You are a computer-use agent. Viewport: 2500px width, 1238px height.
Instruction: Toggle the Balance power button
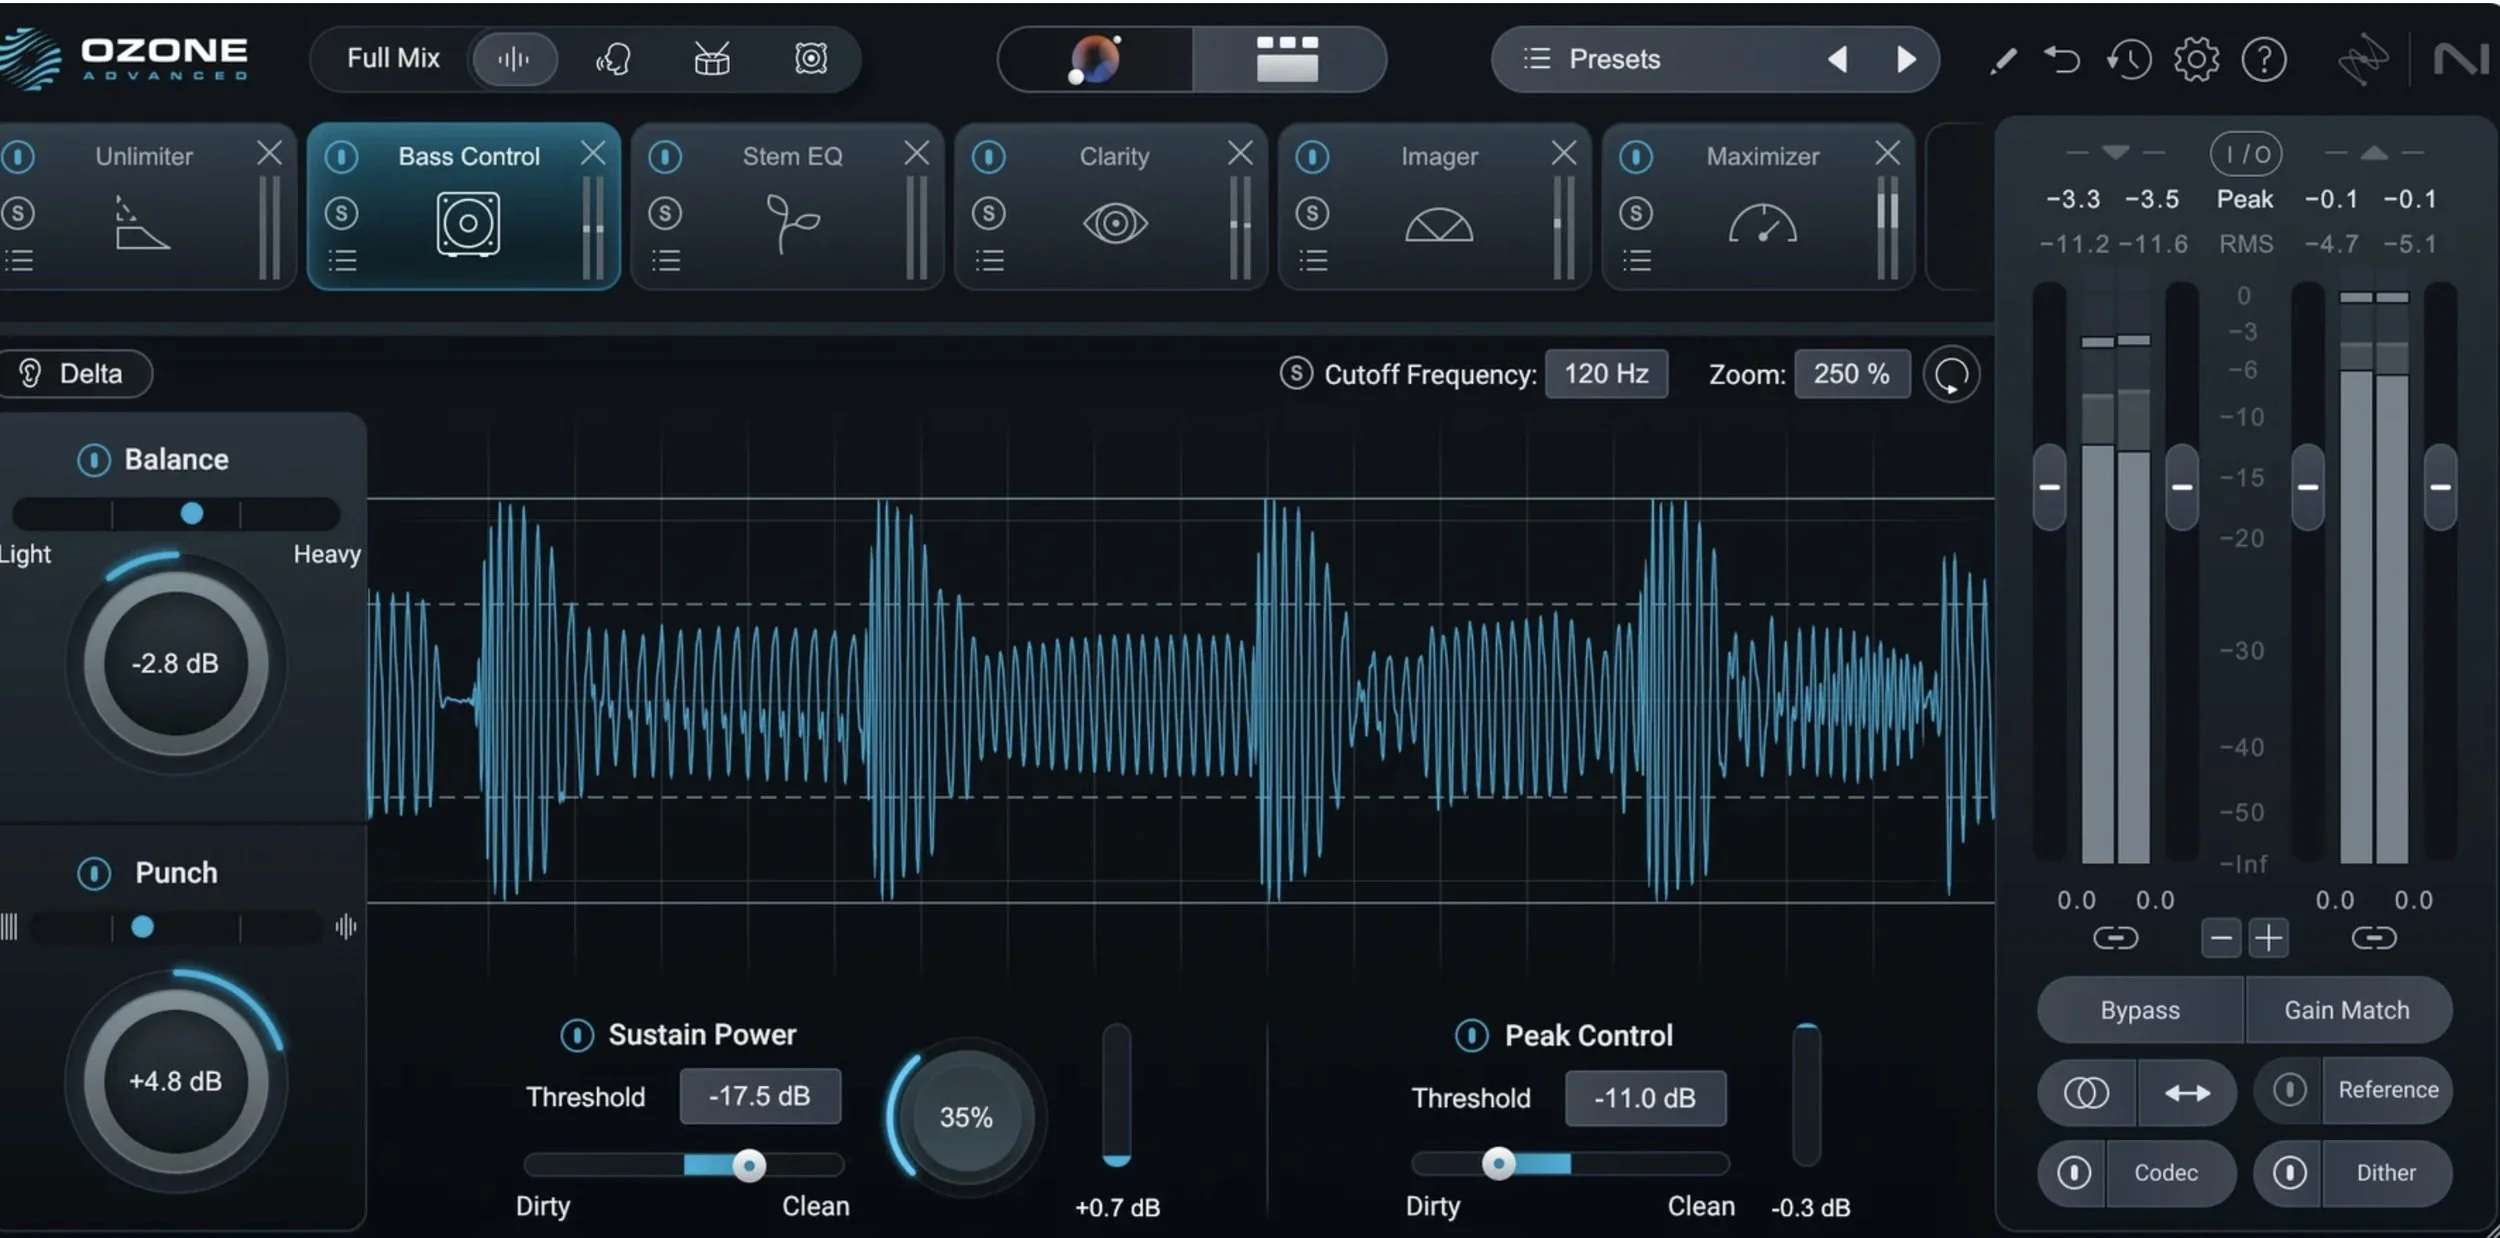point(94,460)
